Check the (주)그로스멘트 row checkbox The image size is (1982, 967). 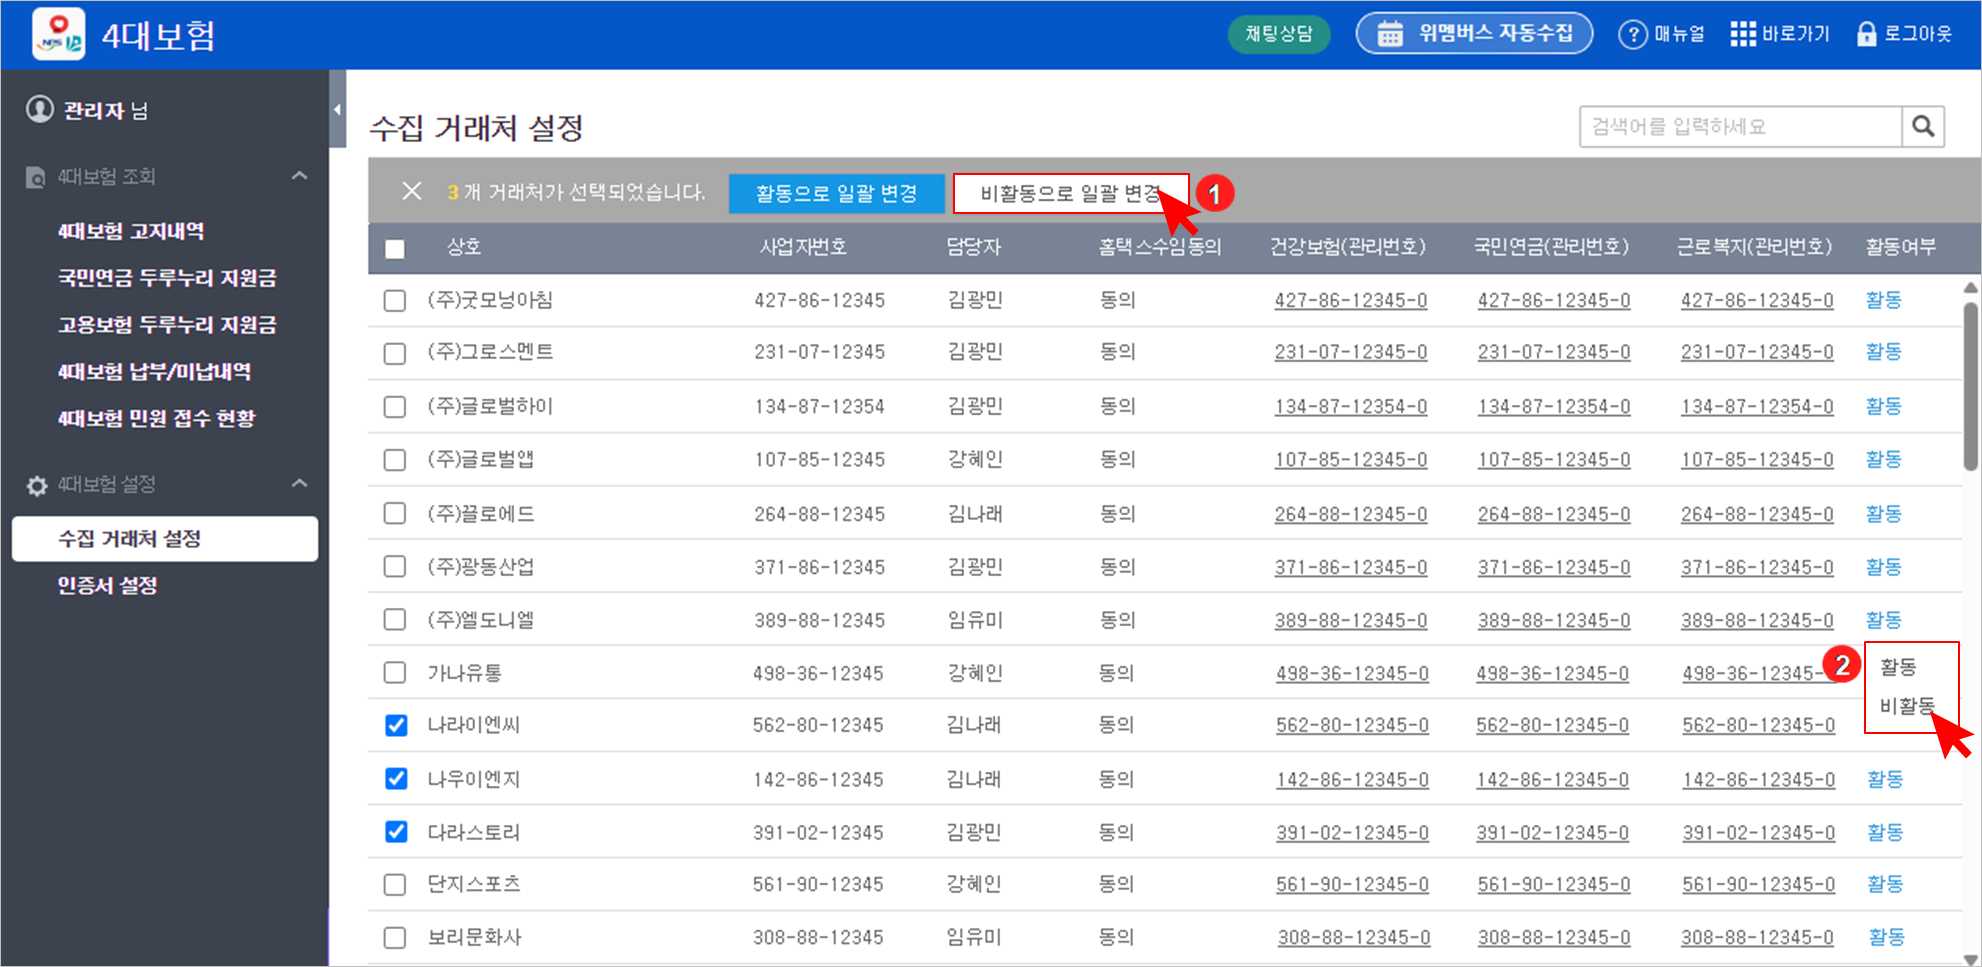coord(395,354)
